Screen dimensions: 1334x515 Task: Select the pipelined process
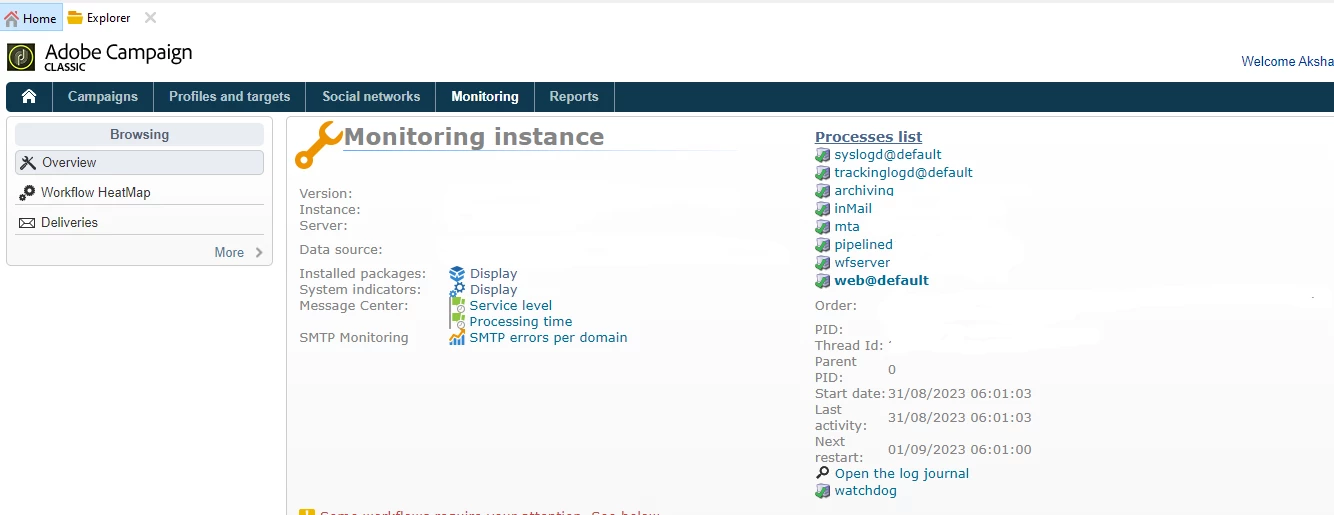tap(864, 245)
